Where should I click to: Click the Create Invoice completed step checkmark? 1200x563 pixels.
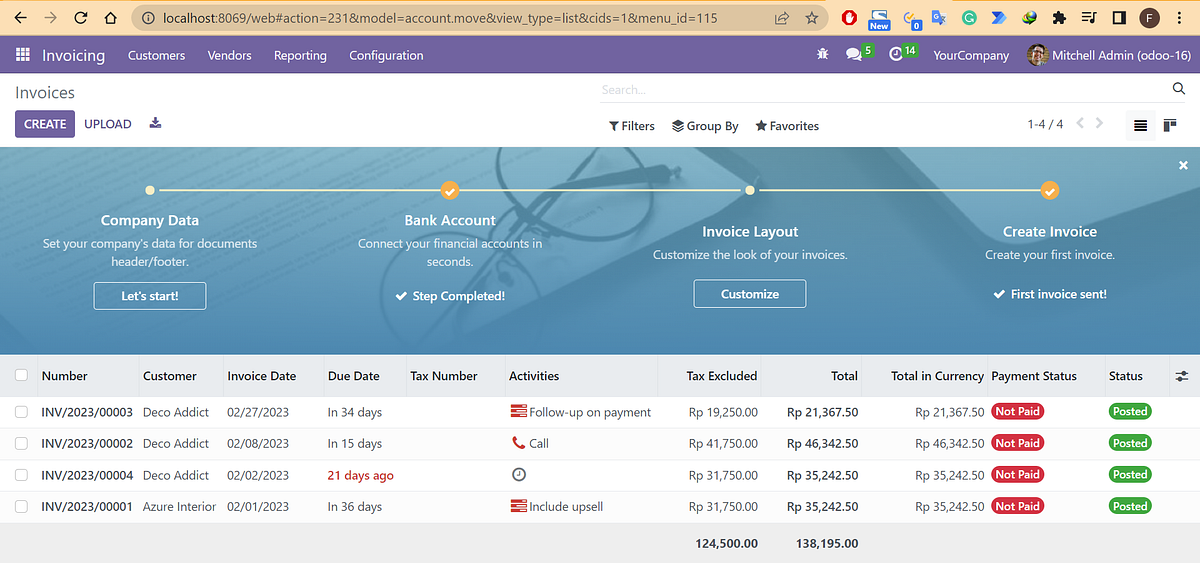pyautogui.click(x=1050, y=190)
